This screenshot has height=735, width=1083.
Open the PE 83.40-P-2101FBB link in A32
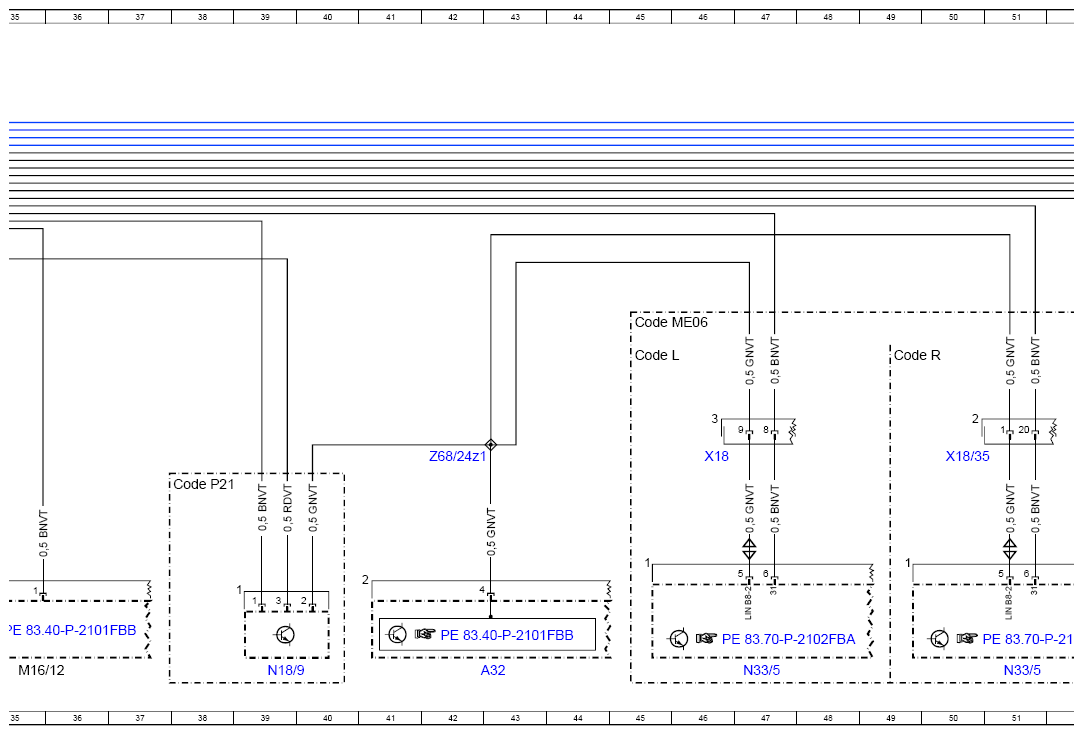[x=507, y=635]
